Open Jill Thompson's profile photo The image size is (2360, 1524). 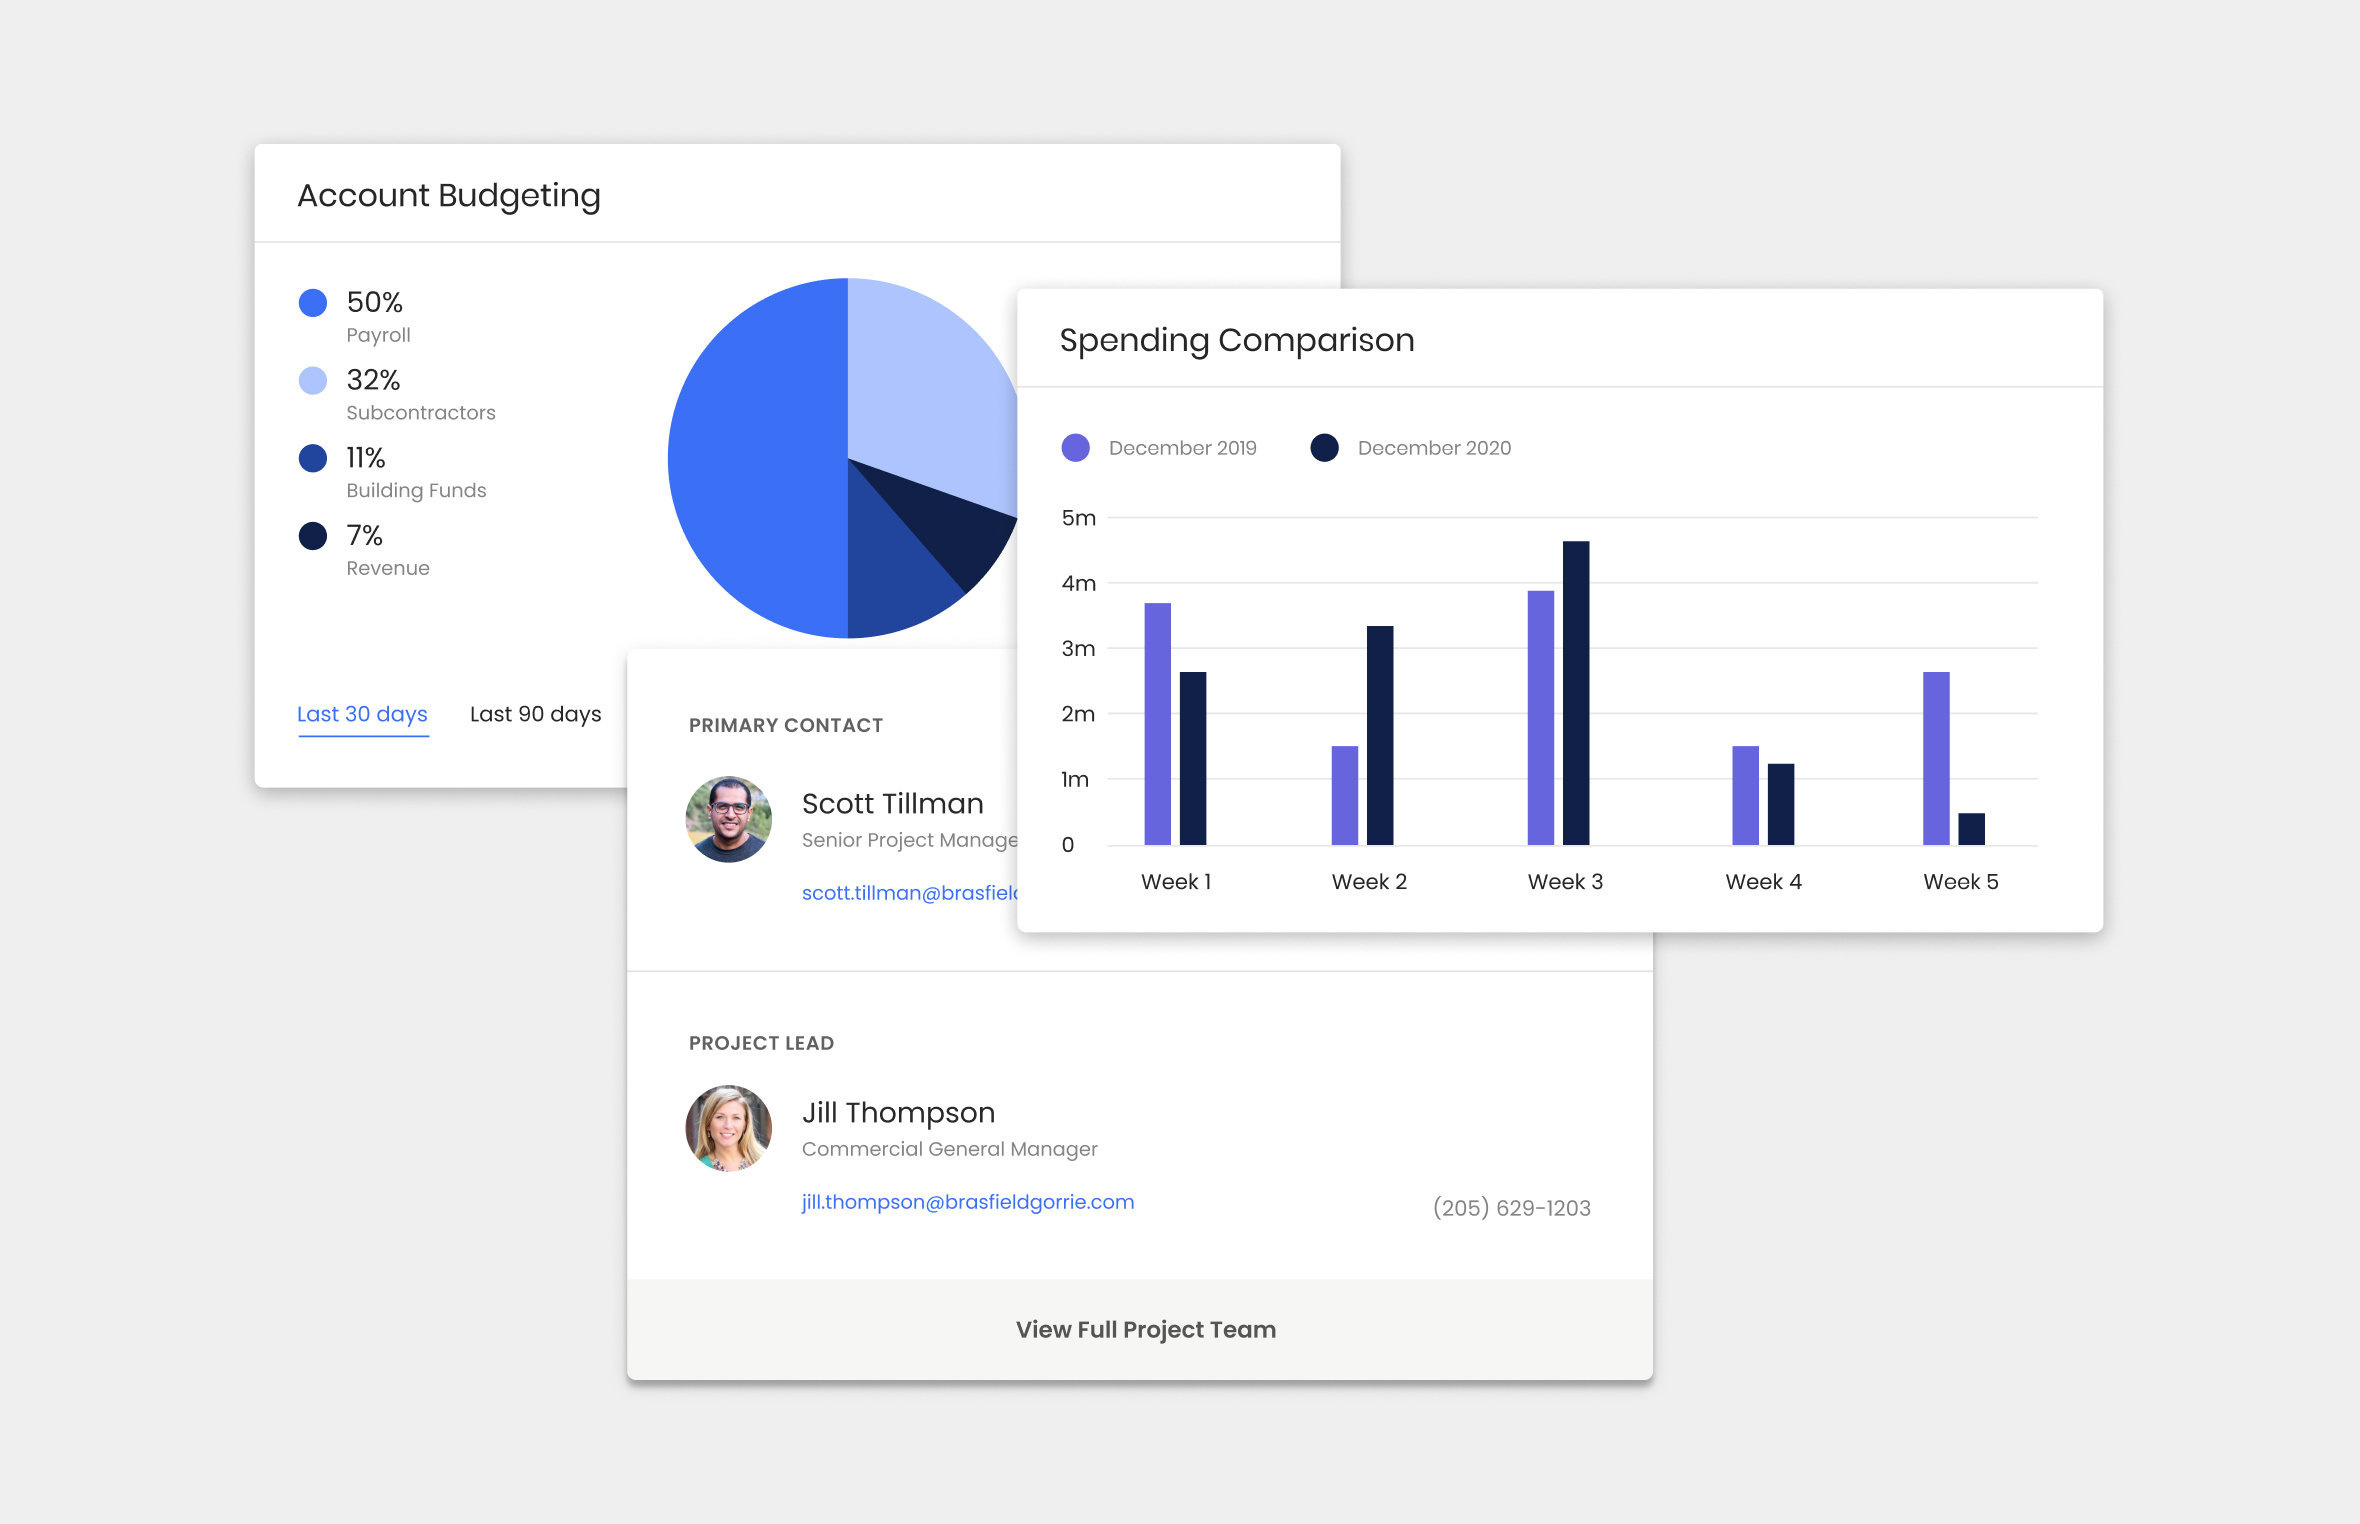[728, 1128]
